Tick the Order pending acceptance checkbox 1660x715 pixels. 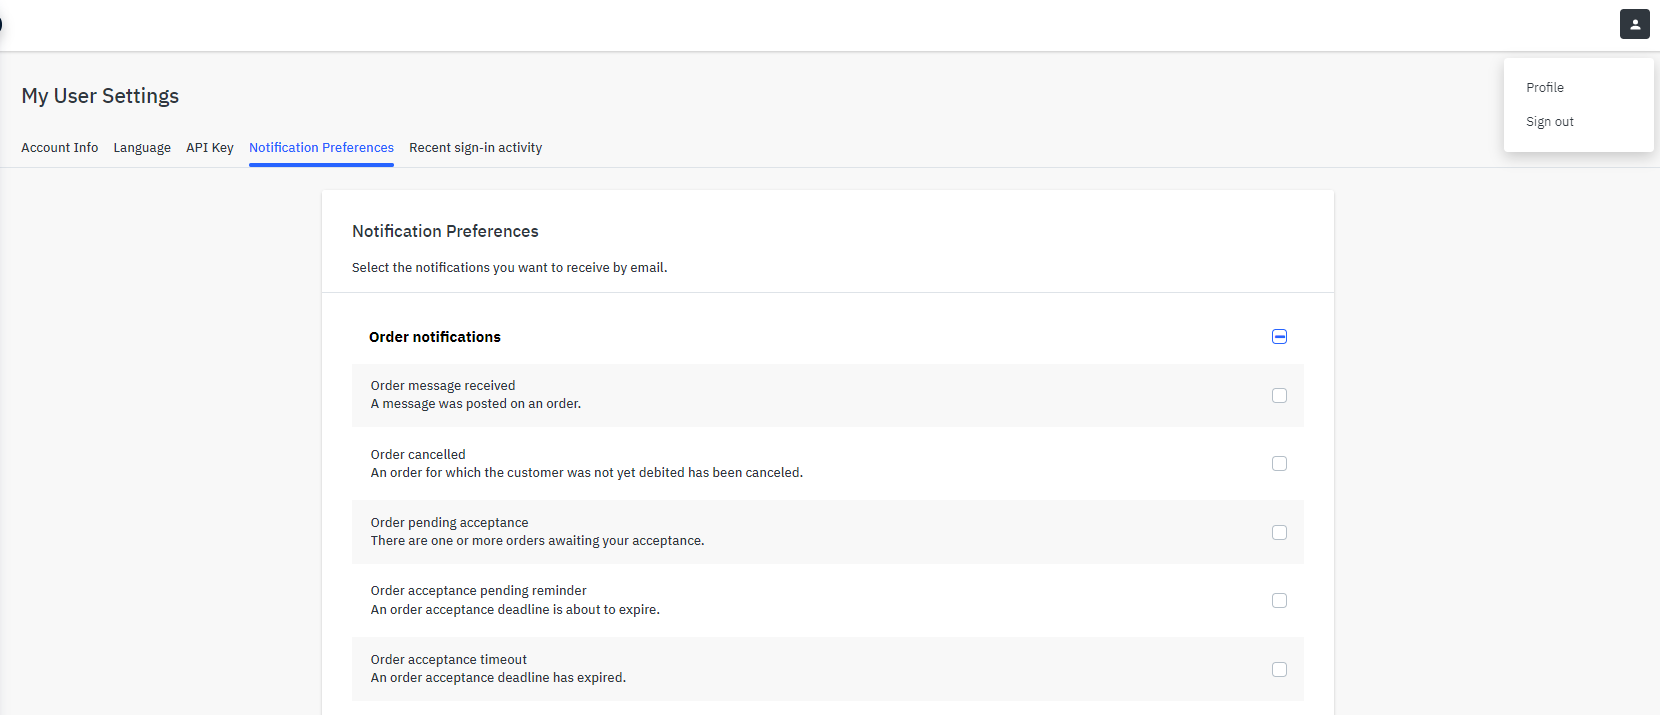pyautogui.click(x=1279, y=533)
